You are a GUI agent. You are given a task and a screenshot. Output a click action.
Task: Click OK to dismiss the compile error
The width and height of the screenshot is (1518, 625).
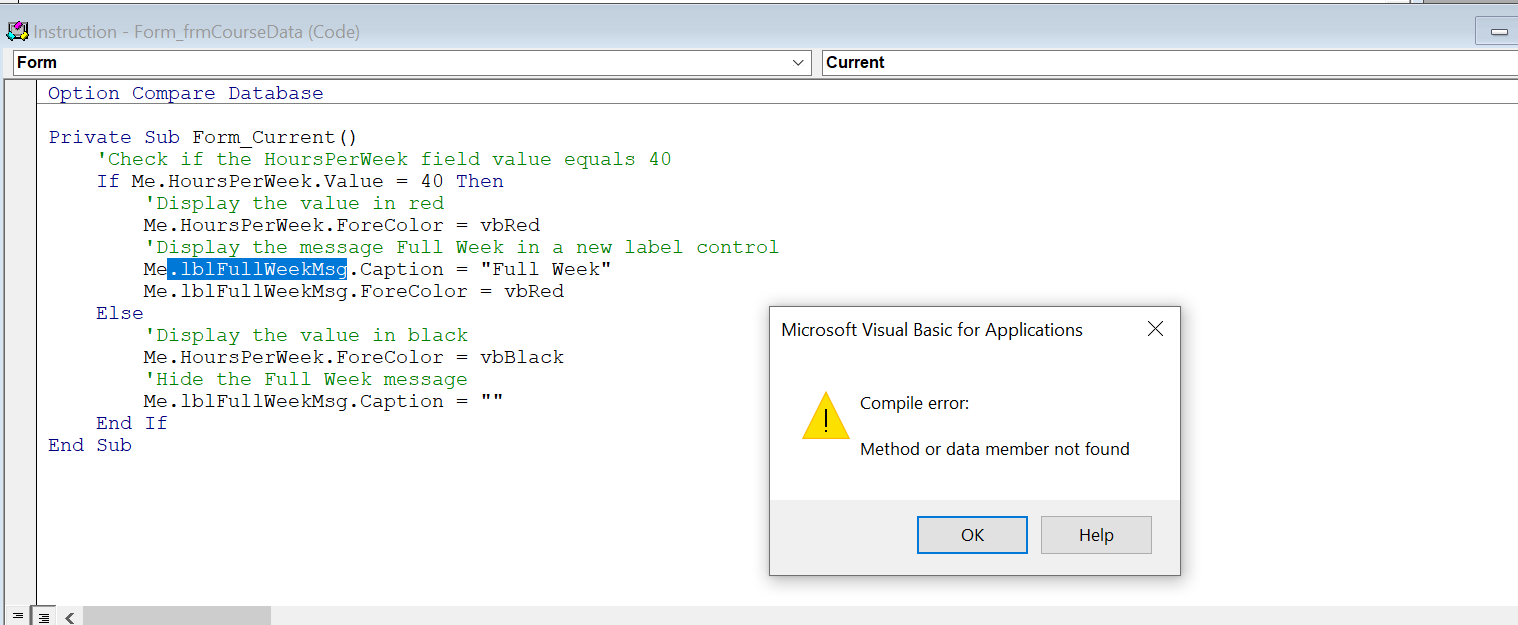[x=971, y=534]
